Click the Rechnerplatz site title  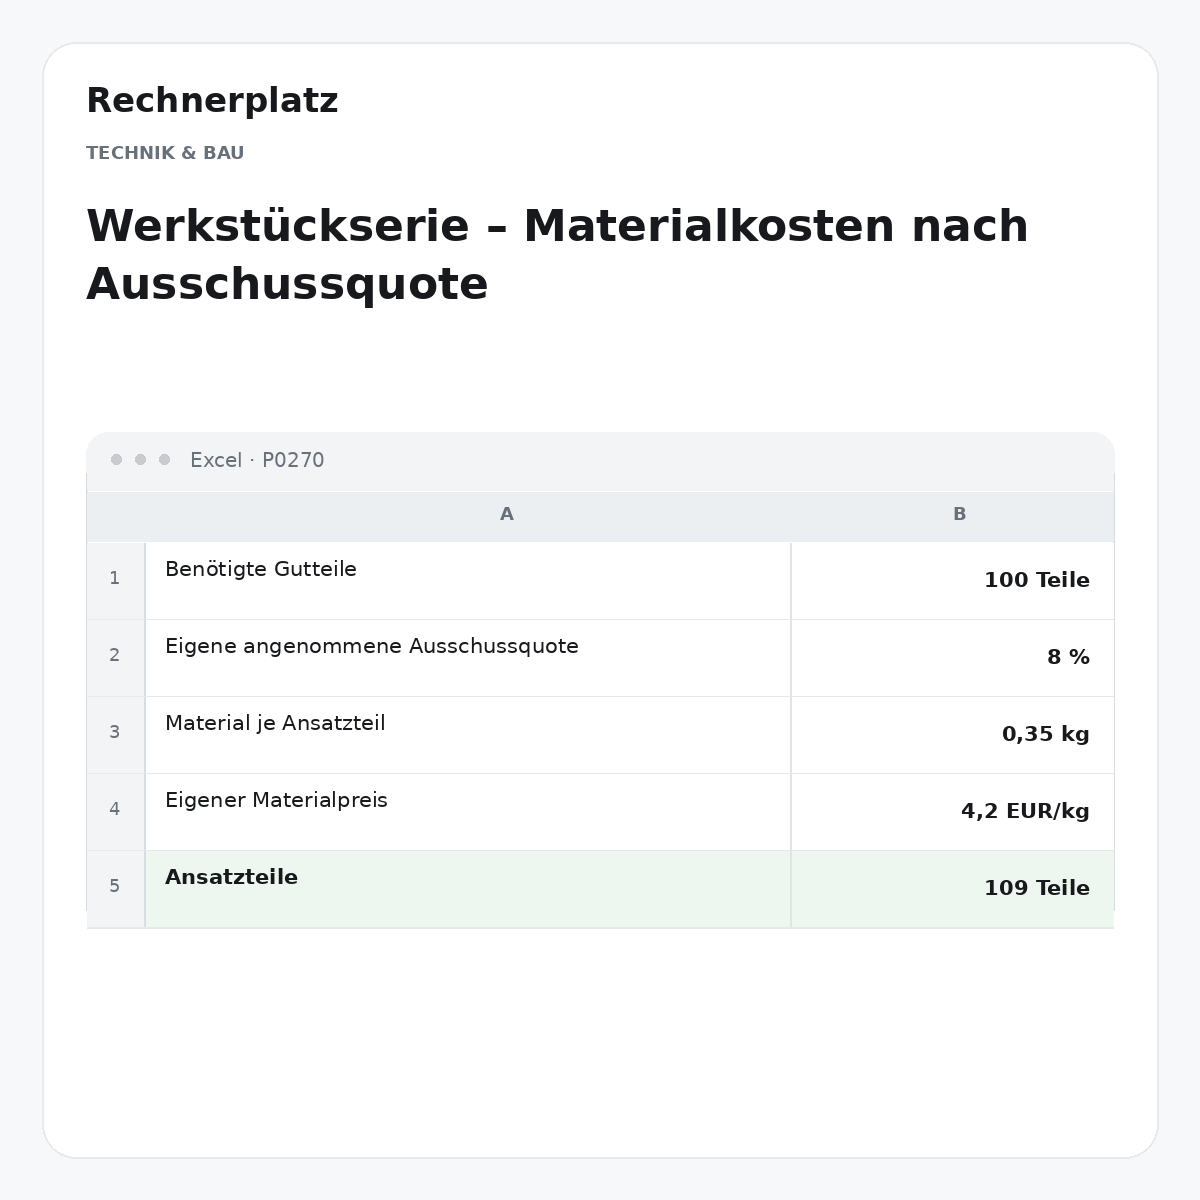212,101
